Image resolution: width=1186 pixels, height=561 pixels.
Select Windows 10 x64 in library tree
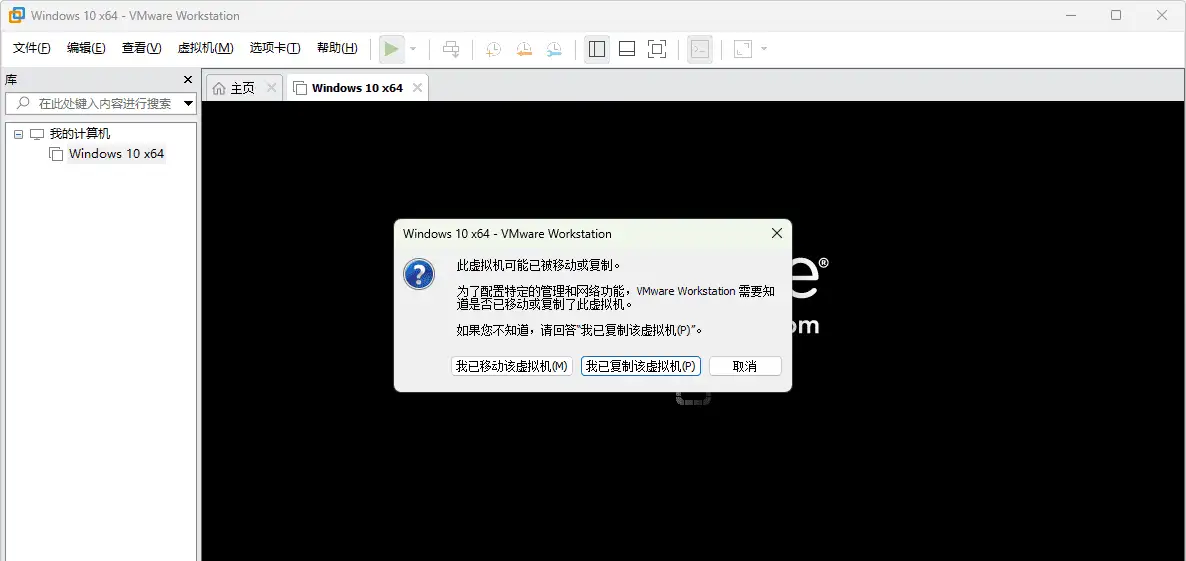(116, 153)
